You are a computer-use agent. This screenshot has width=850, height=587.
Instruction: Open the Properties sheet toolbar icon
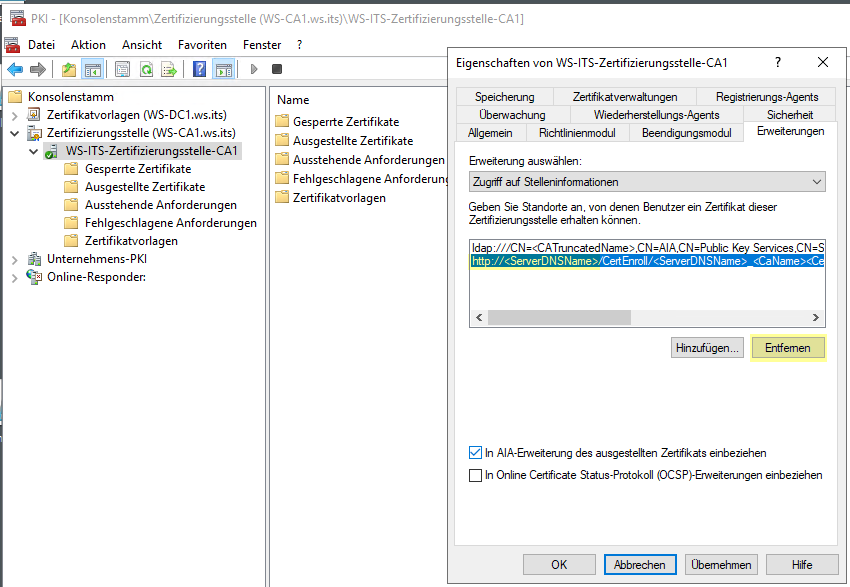(x=123, y=69)
